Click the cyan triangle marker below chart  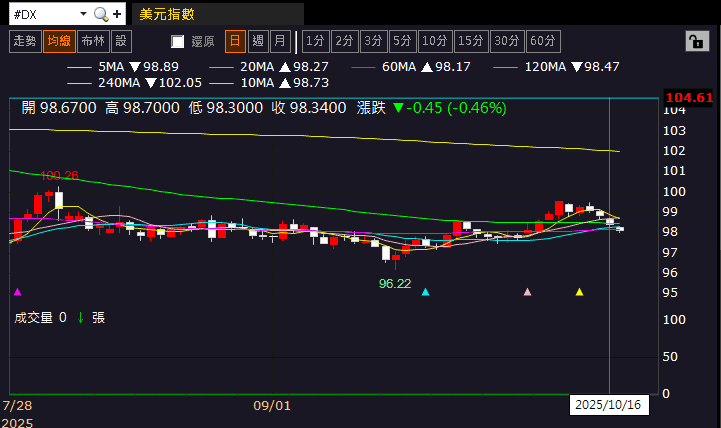click(425, 292)
